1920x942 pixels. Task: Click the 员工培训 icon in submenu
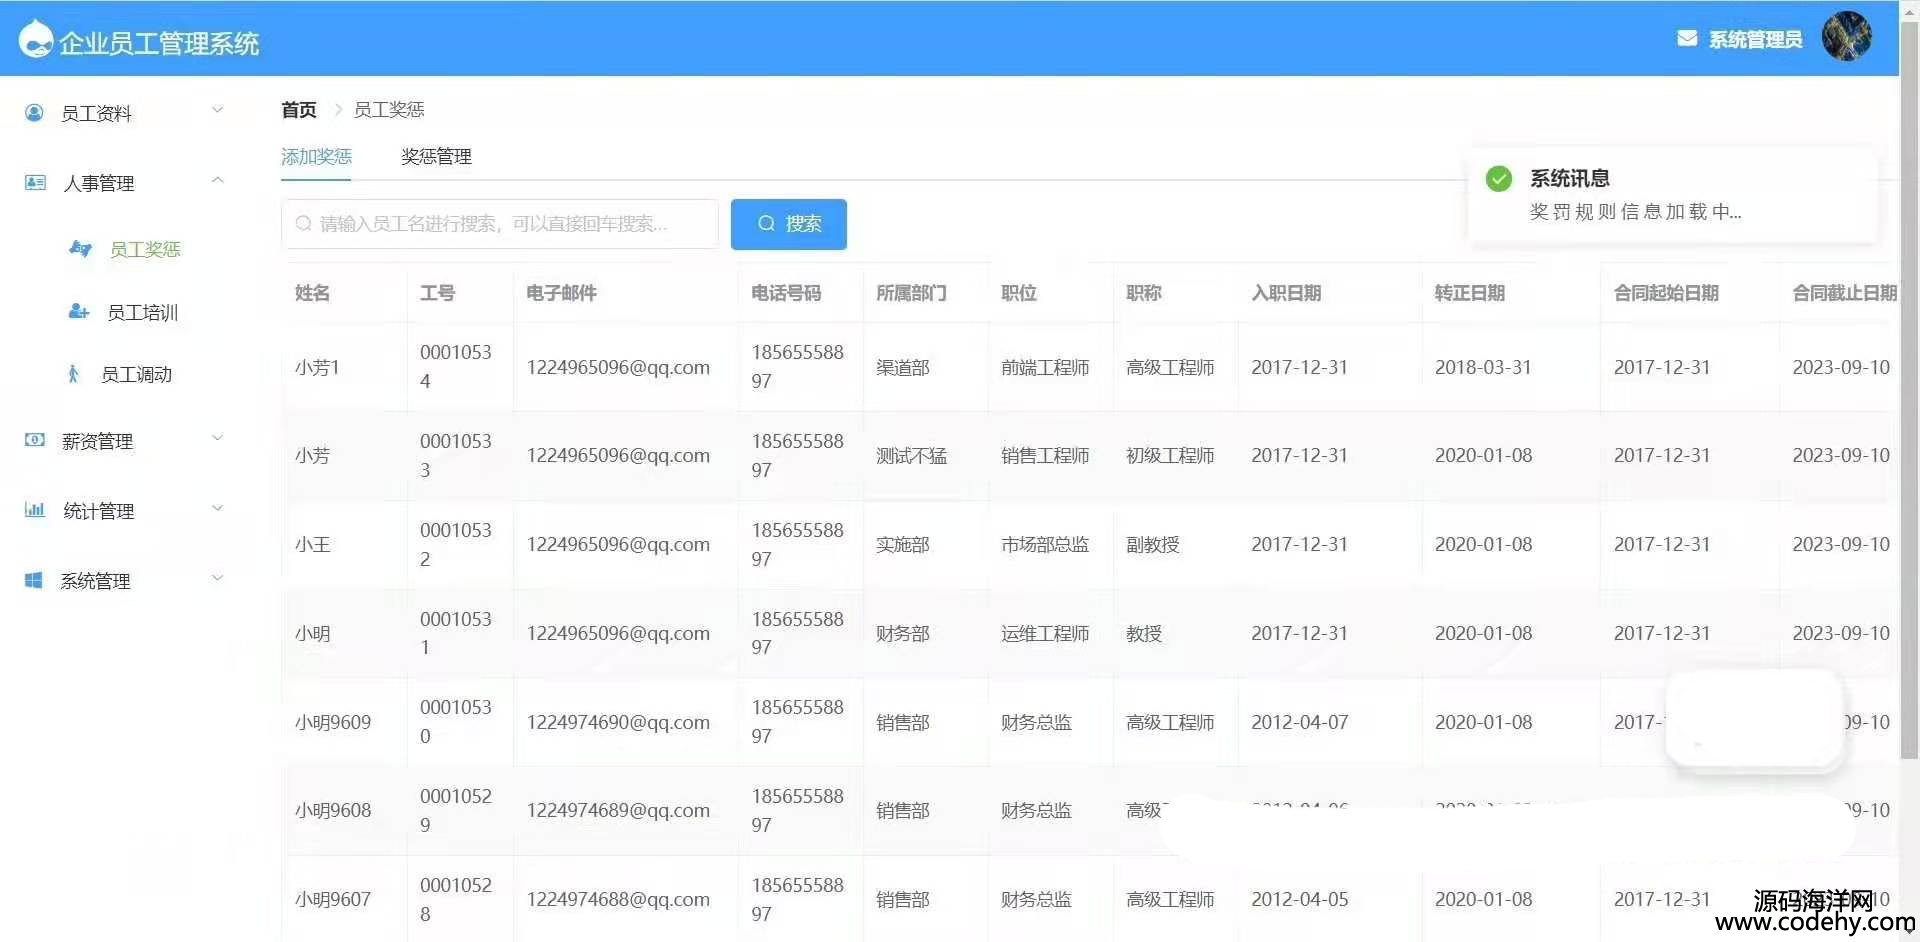[x=78, y=312]
